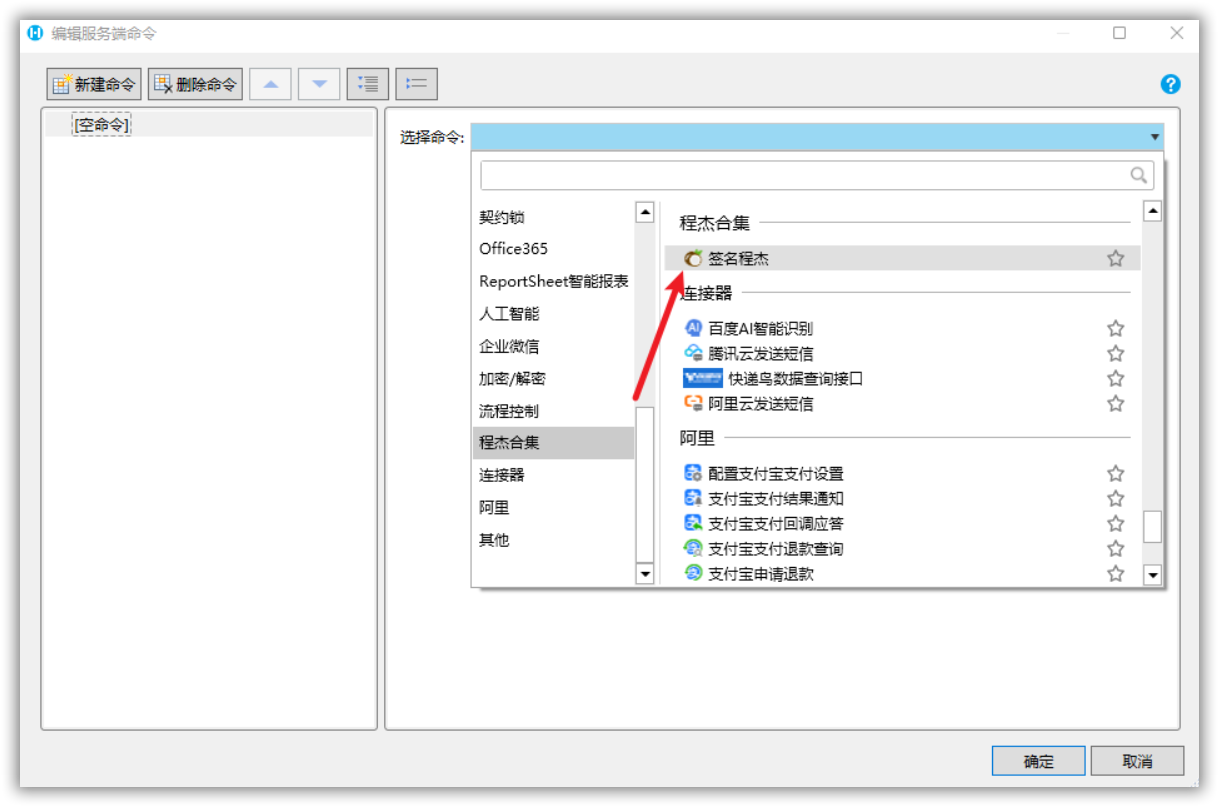Viewport: 1219px width, 807px height.
Task: Click the 阿里云发送短信 icon
Action: [693, 403]
